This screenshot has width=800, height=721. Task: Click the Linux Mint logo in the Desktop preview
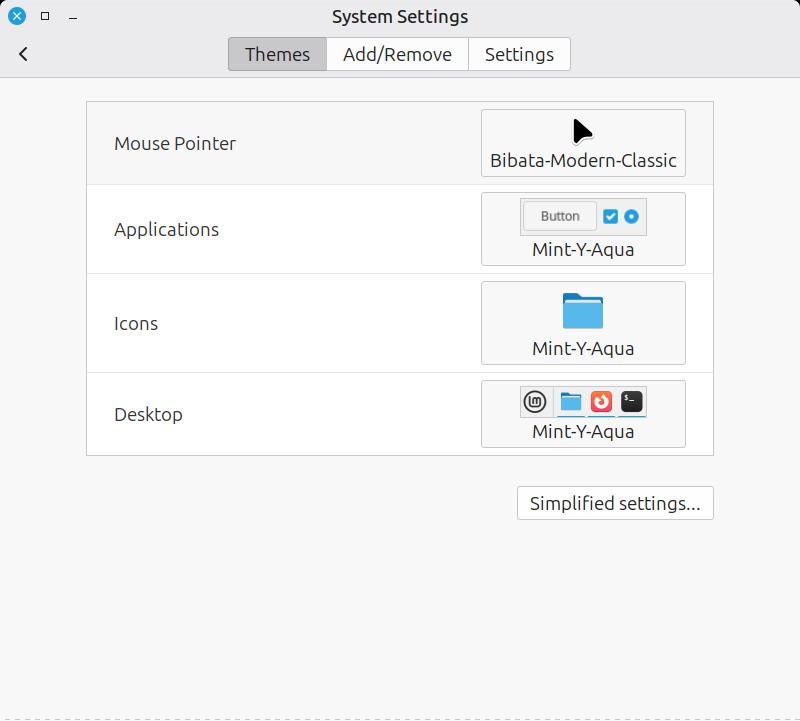536,402
